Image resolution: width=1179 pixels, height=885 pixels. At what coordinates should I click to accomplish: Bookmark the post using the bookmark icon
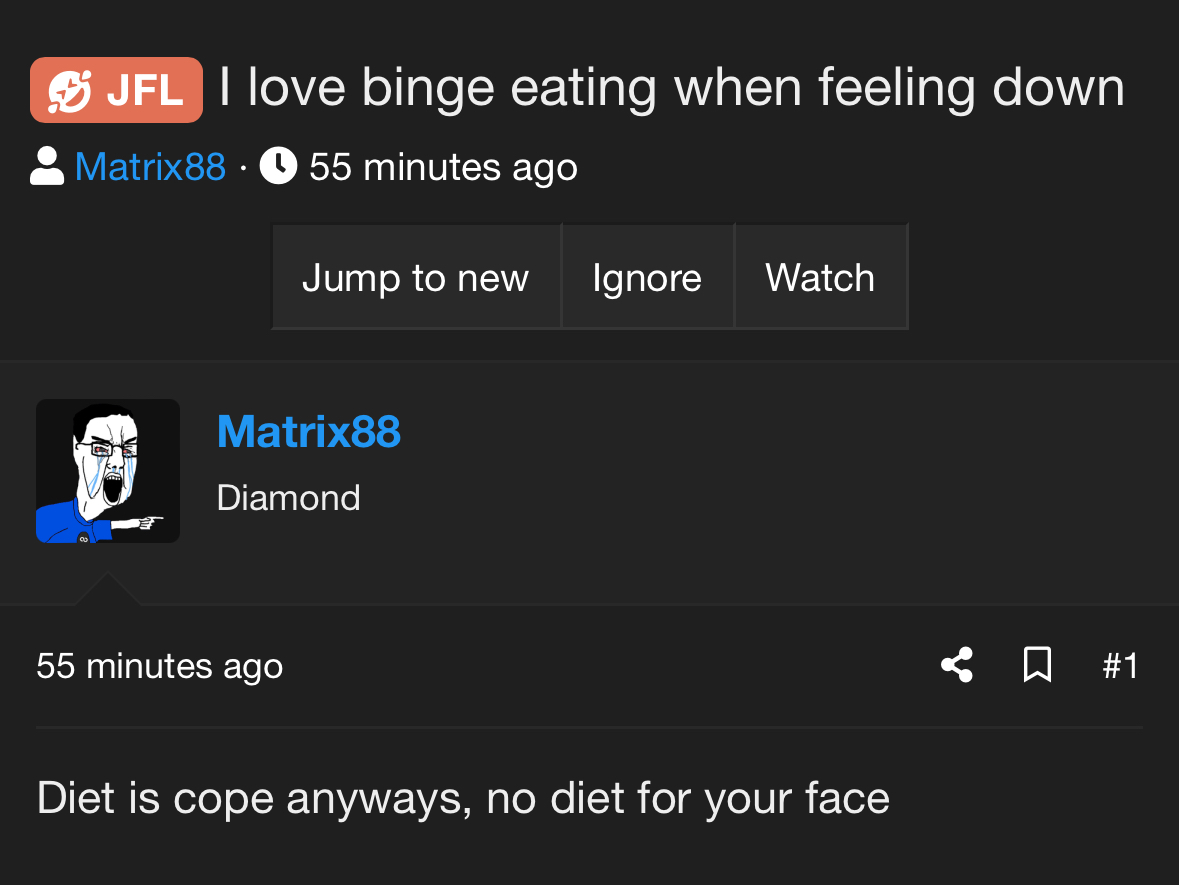click(x=1038, y=665)
